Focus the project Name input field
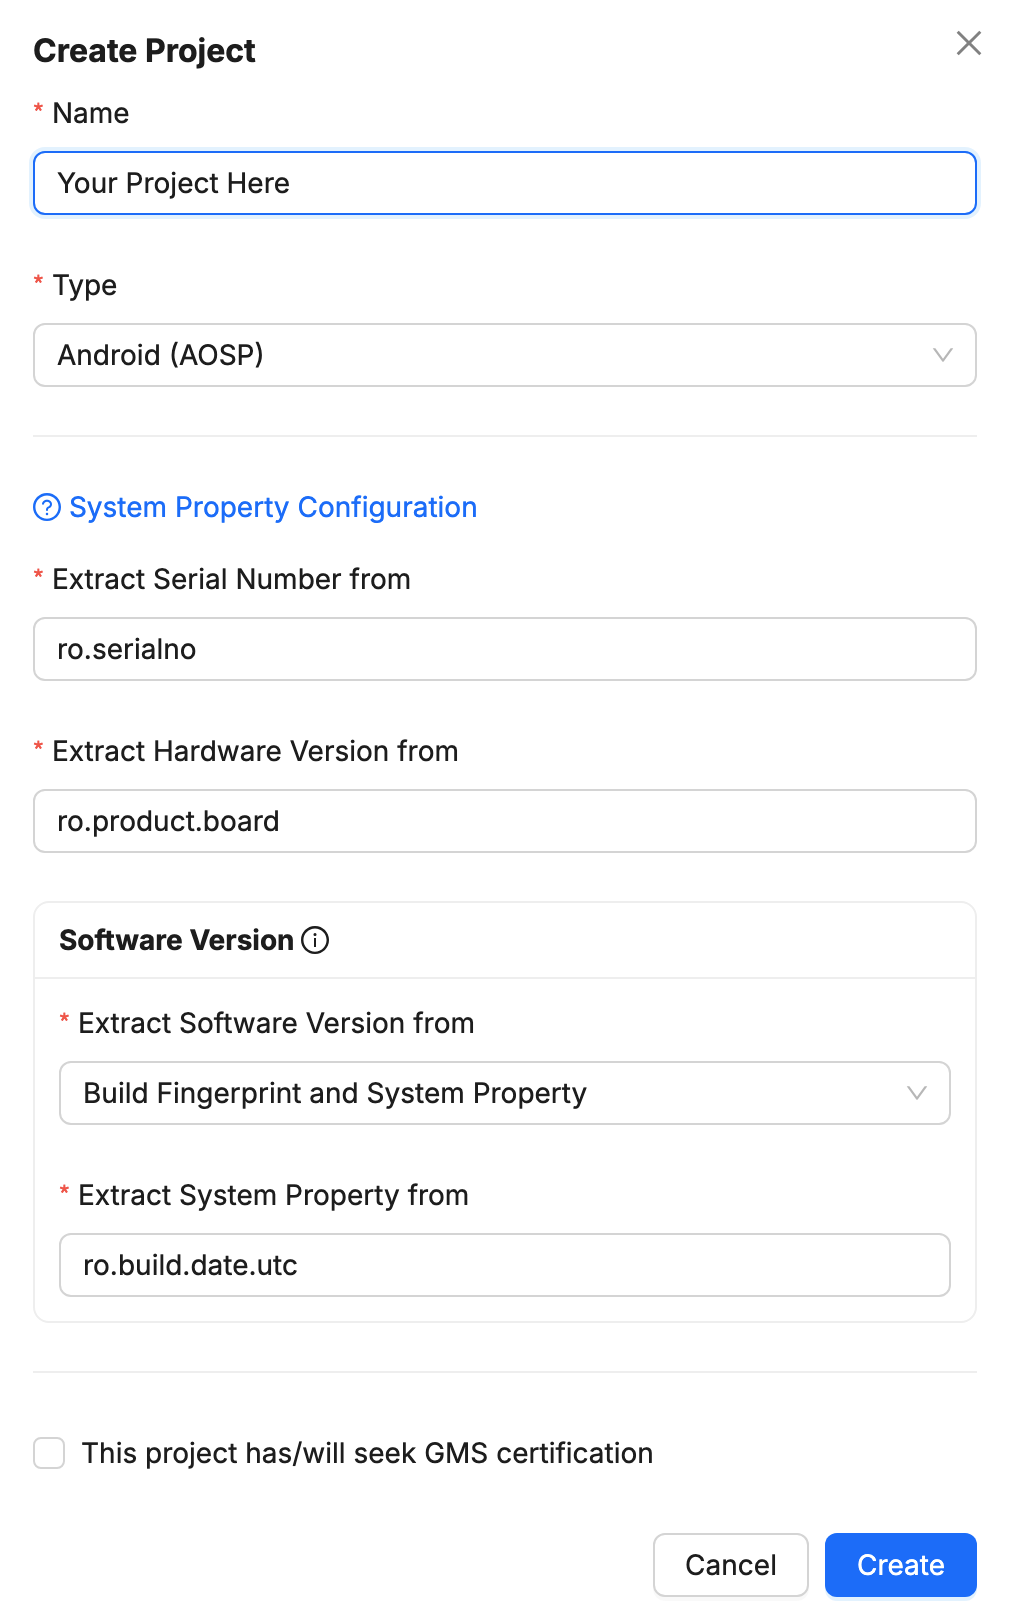 505,183
